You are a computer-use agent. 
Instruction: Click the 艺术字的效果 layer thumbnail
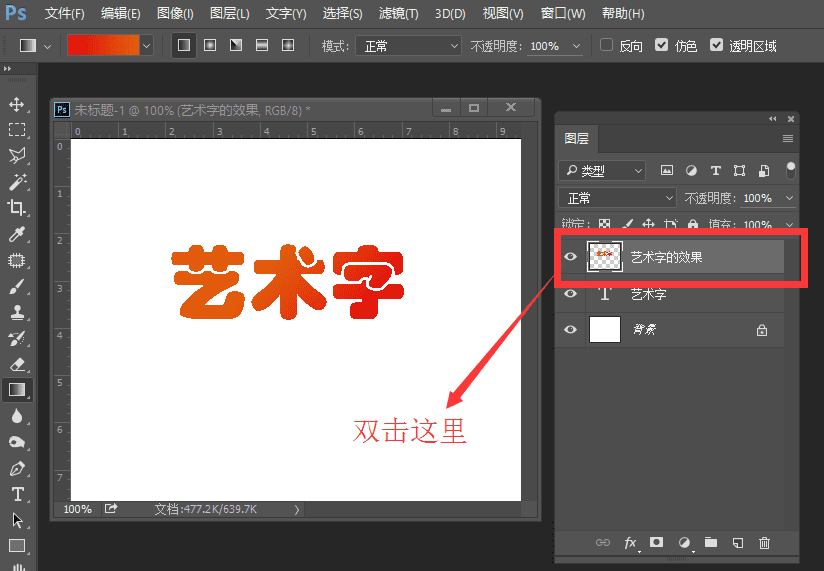[604, 257]
